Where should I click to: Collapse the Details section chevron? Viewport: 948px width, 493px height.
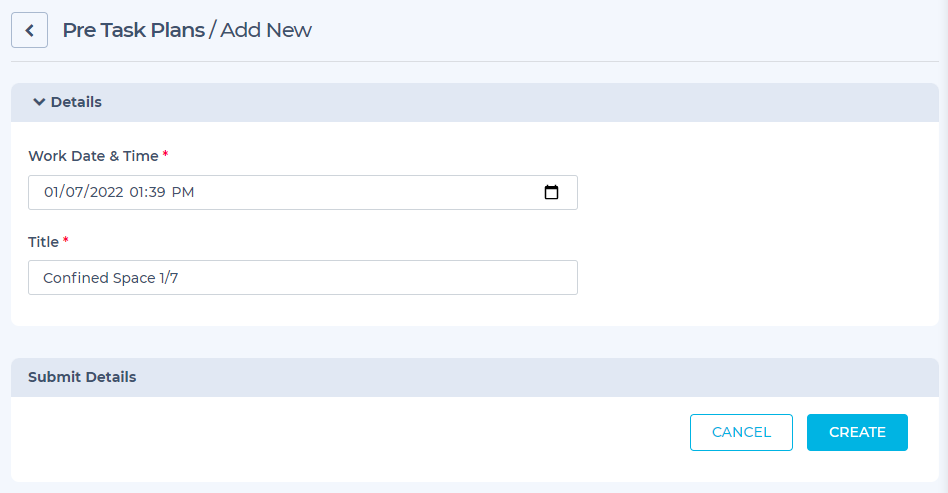click(x=39, y=102)
